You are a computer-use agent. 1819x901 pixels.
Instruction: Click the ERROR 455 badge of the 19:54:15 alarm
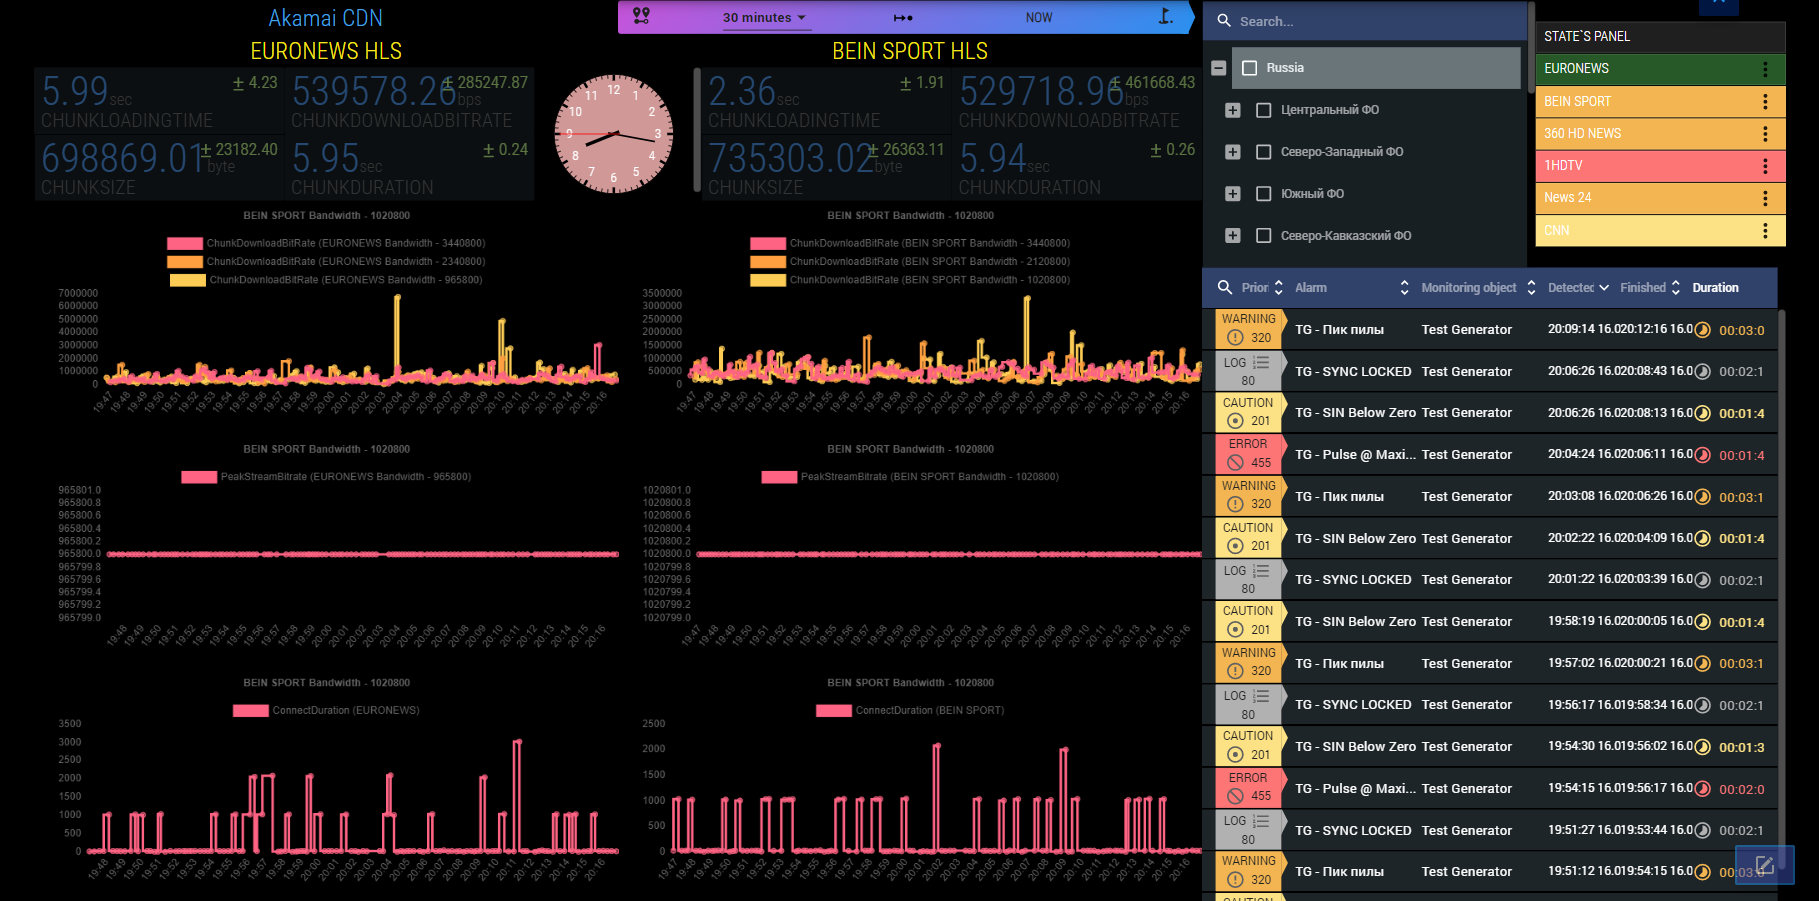pyautogui.click(x=1248, y=788)
